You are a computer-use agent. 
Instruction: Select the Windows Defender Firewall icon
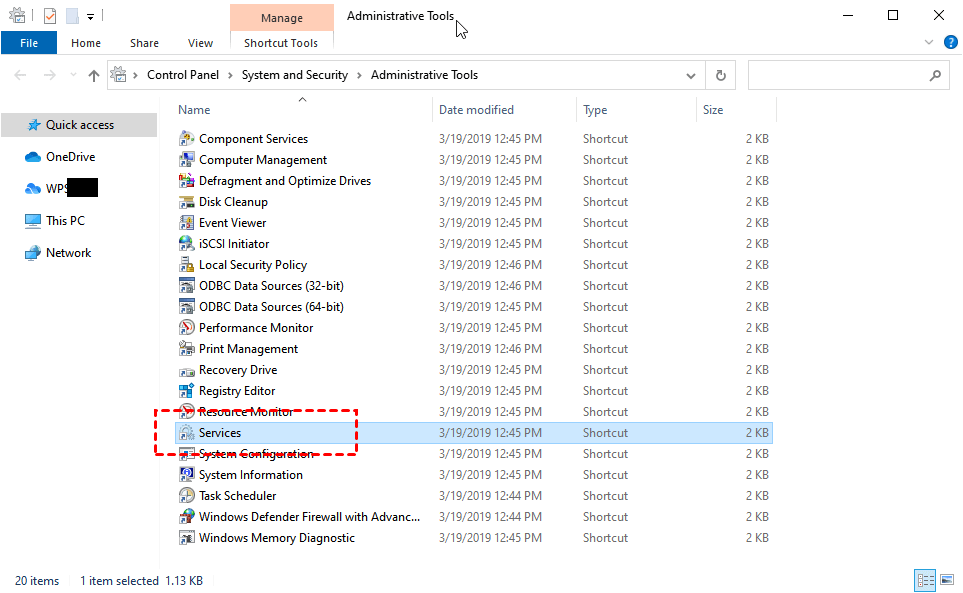[186, 517]
